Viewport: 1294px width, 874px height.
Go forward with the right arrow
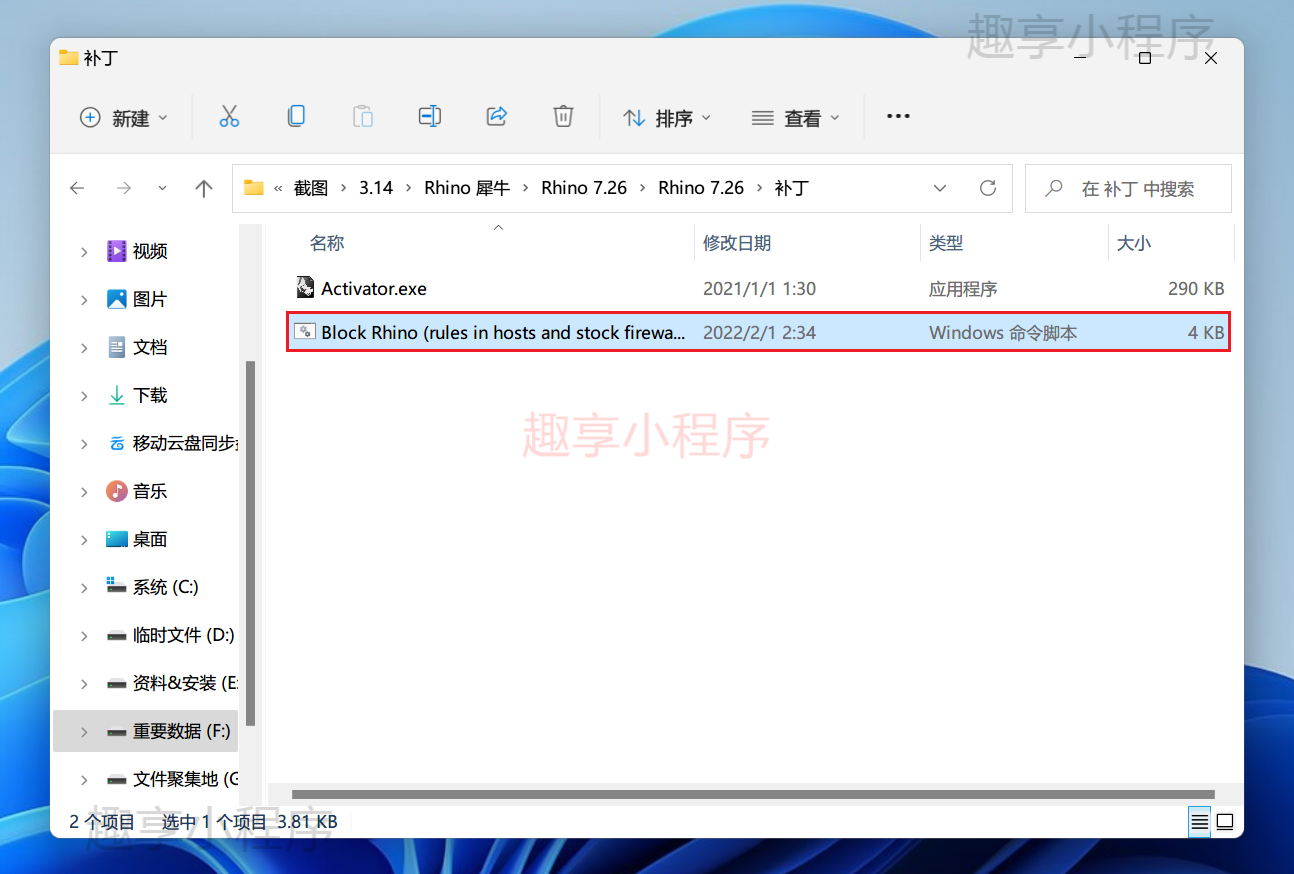coord(123,188)
